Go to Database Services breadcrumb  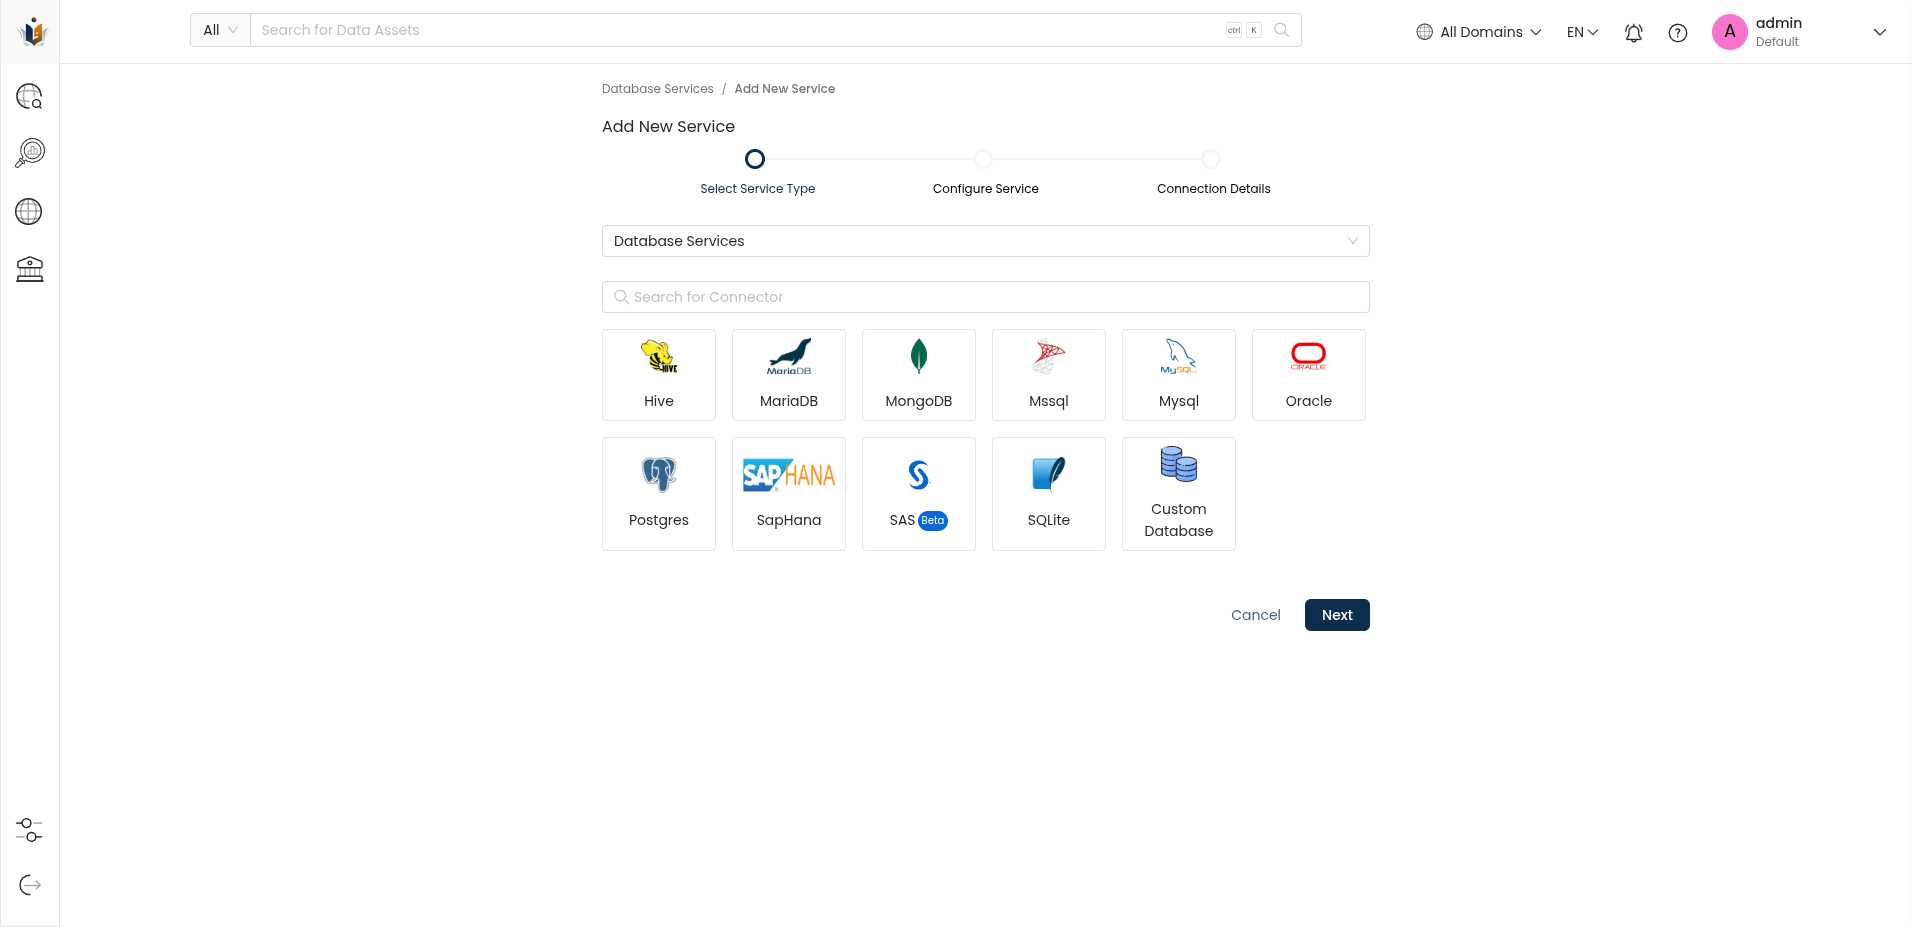[x=658, y=89]
